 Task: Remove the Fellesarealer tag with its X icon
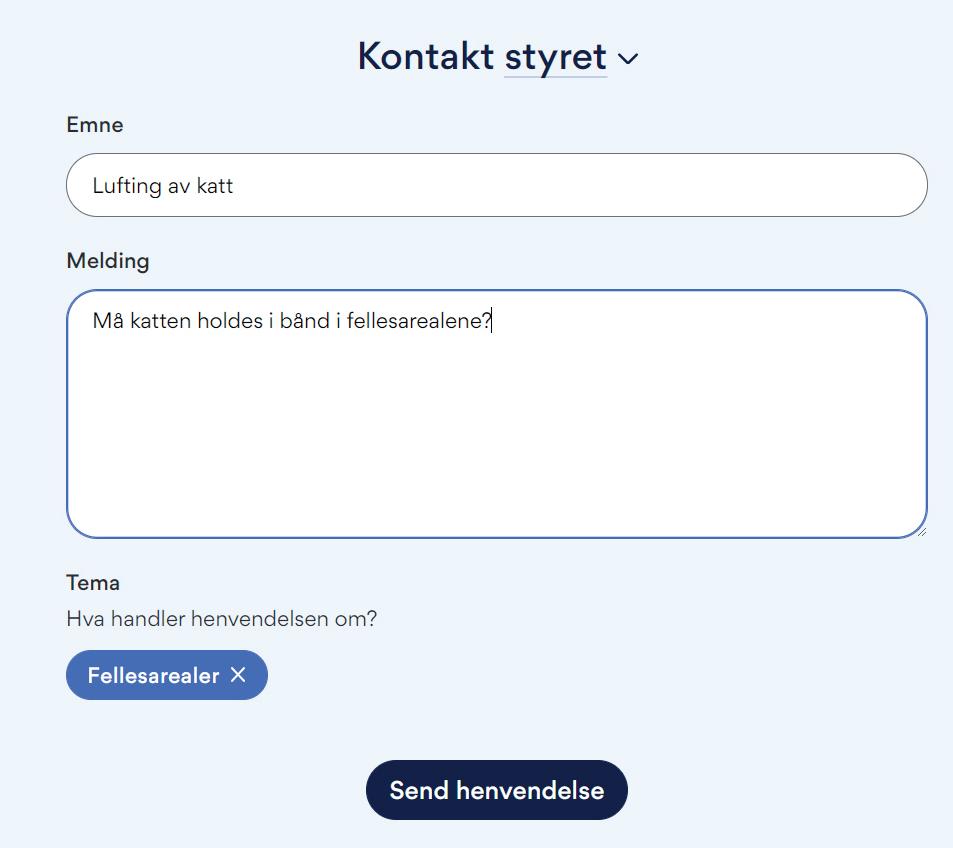238,675
